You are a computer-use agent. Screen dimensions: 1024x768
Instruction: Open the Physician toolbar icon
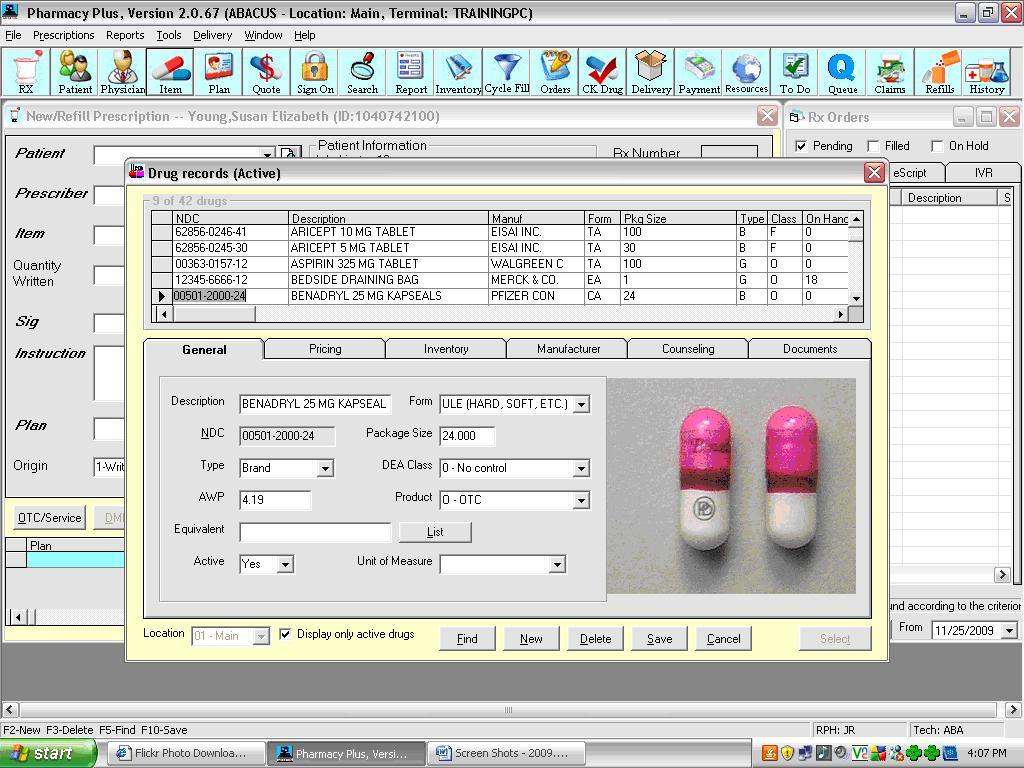[122, 72]
